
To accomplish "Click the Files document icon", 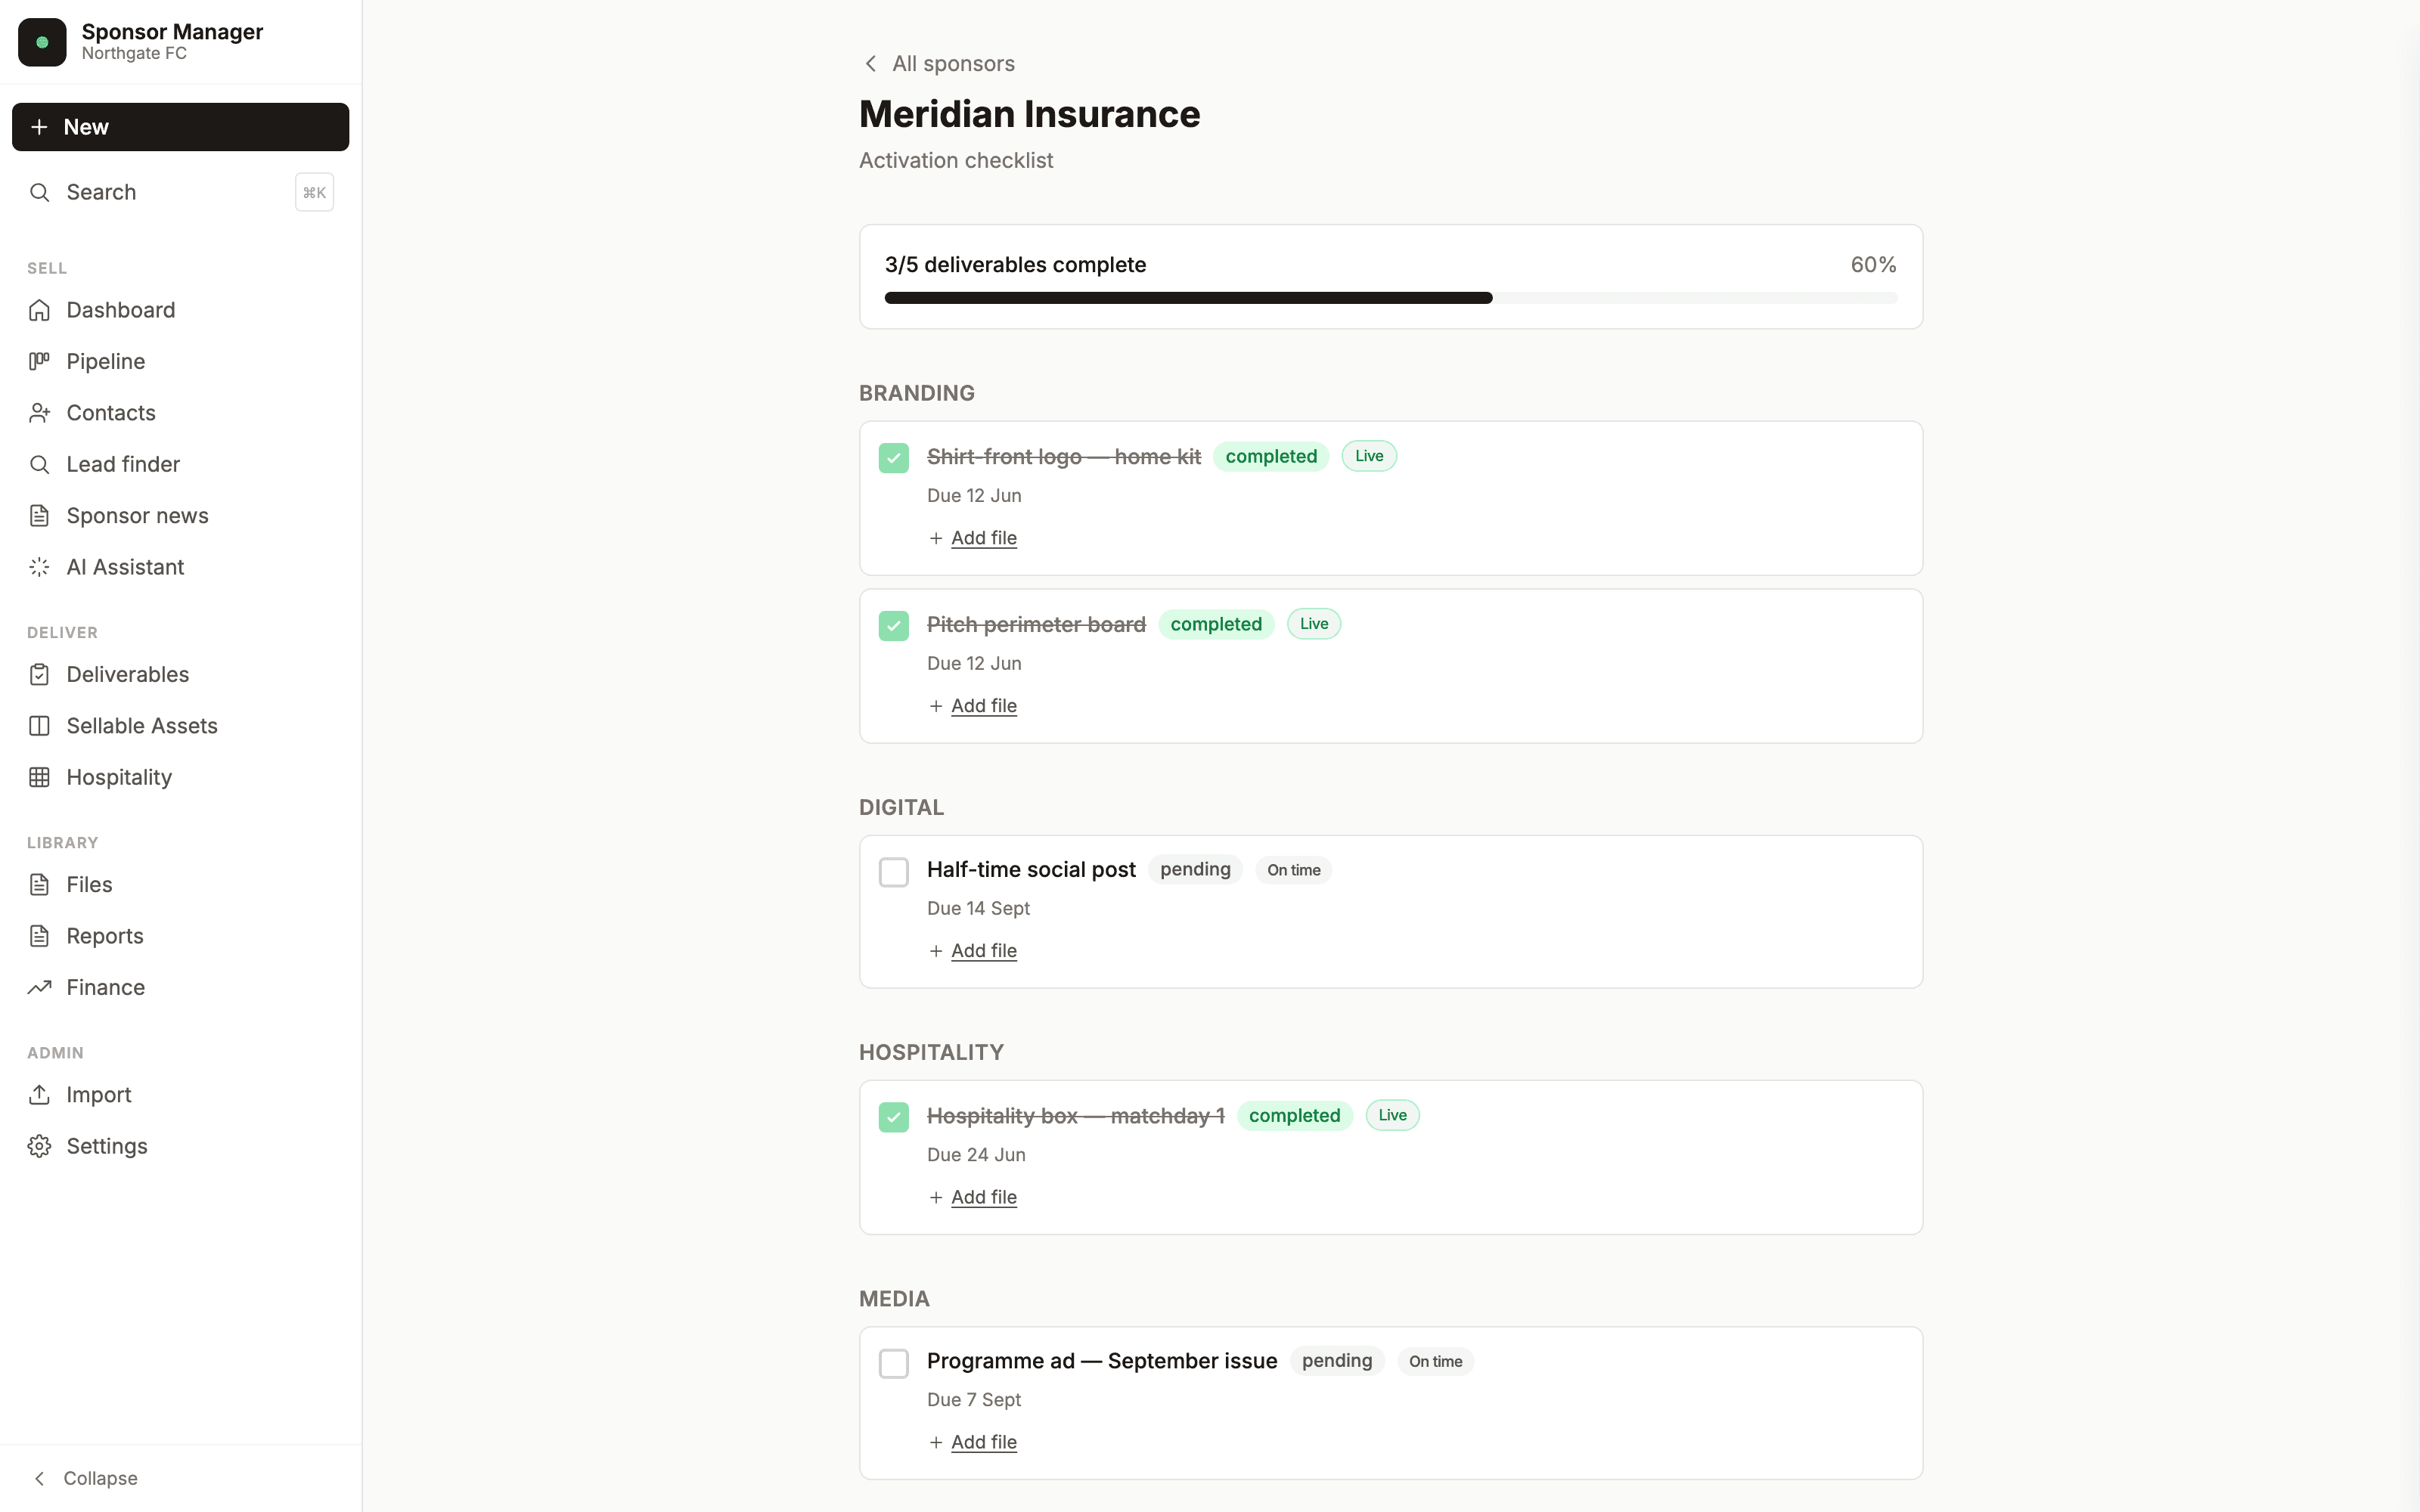I will (39, 884).
